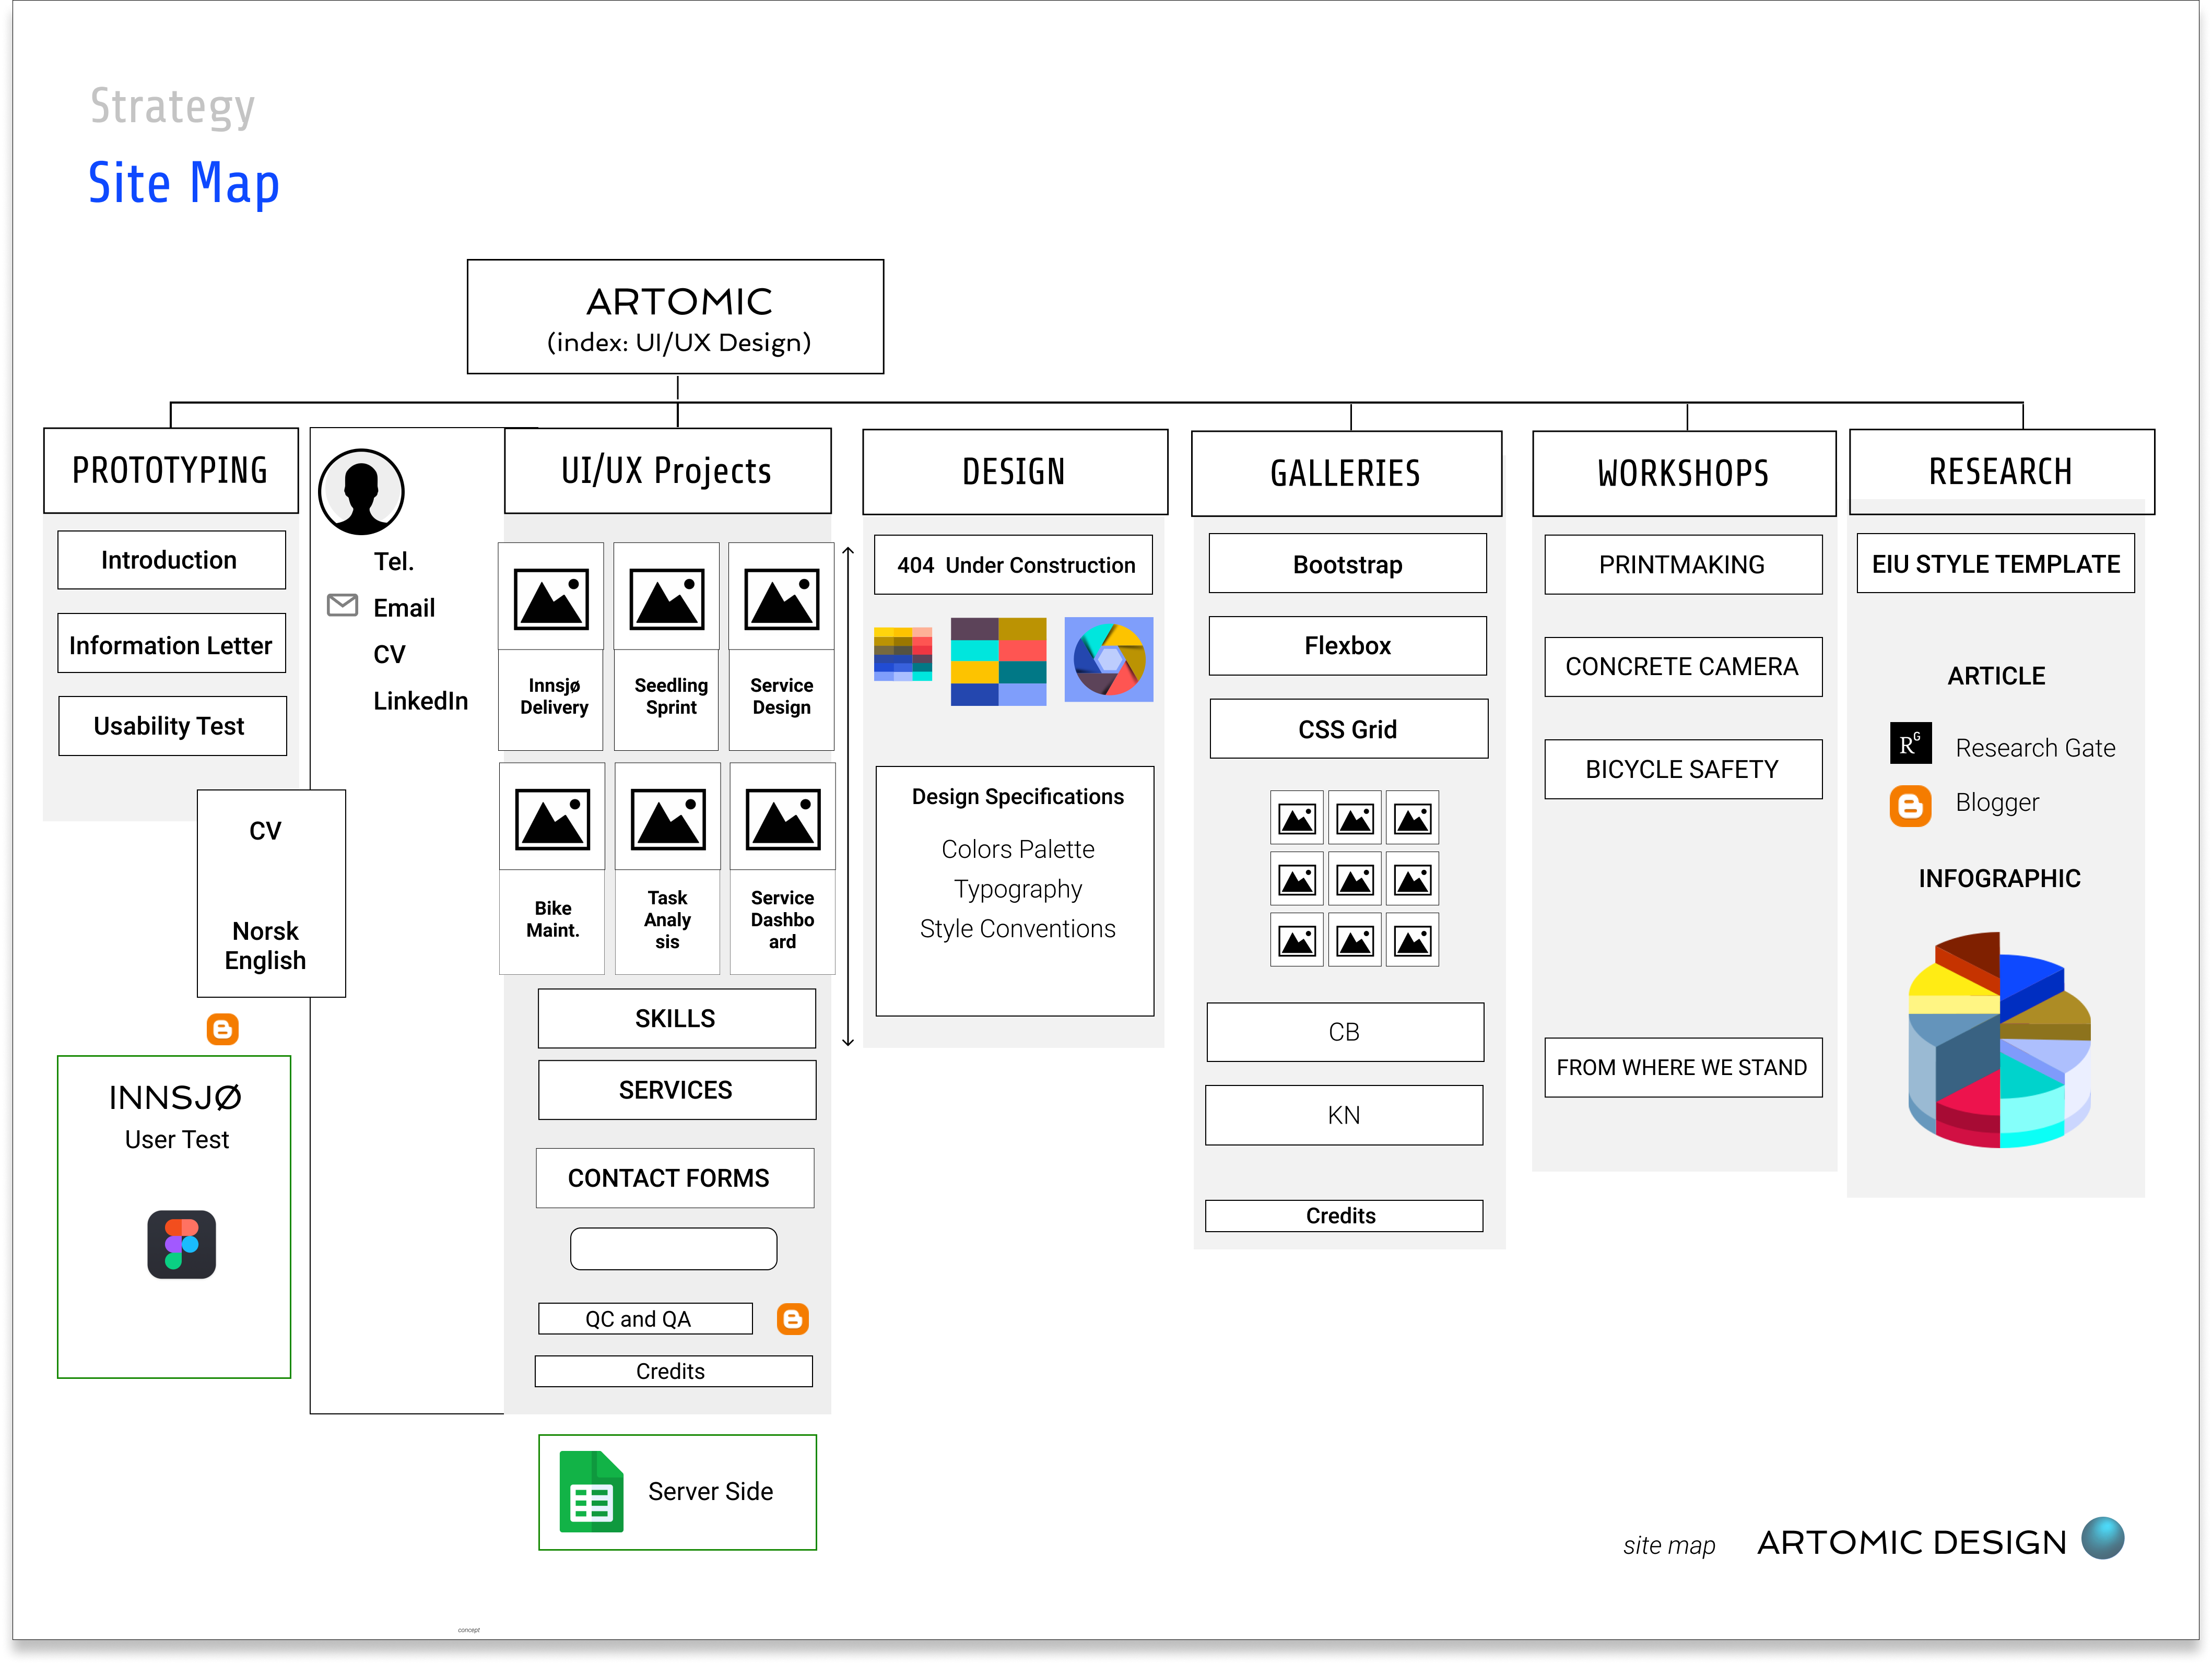This screenshot has height=1665, width=2212.
Task: Open the Seedling Sprint image placeholder
Action: [666, 598]
